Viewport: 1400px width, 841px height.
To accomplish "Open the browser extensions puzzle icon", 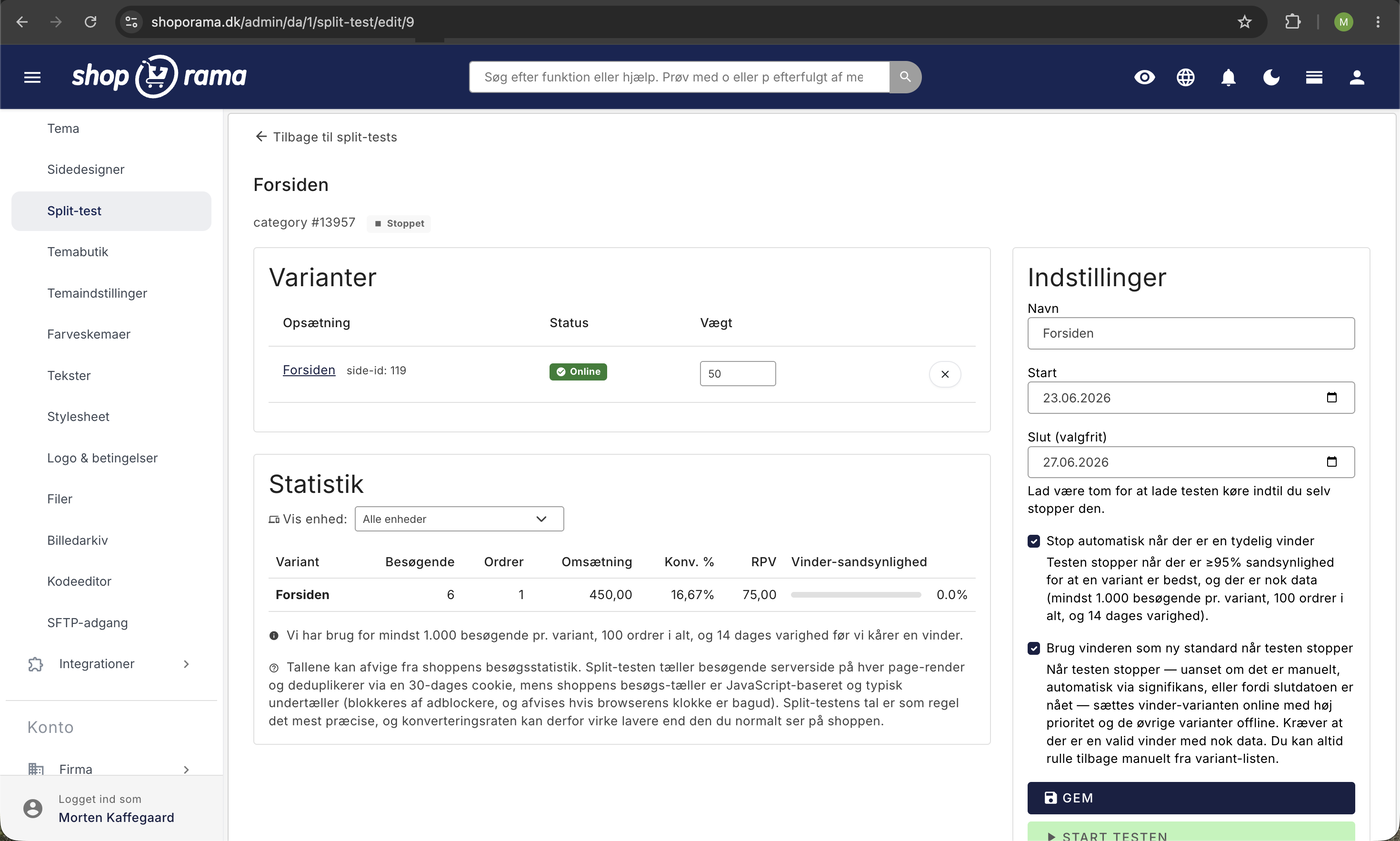I will 1293,21.
